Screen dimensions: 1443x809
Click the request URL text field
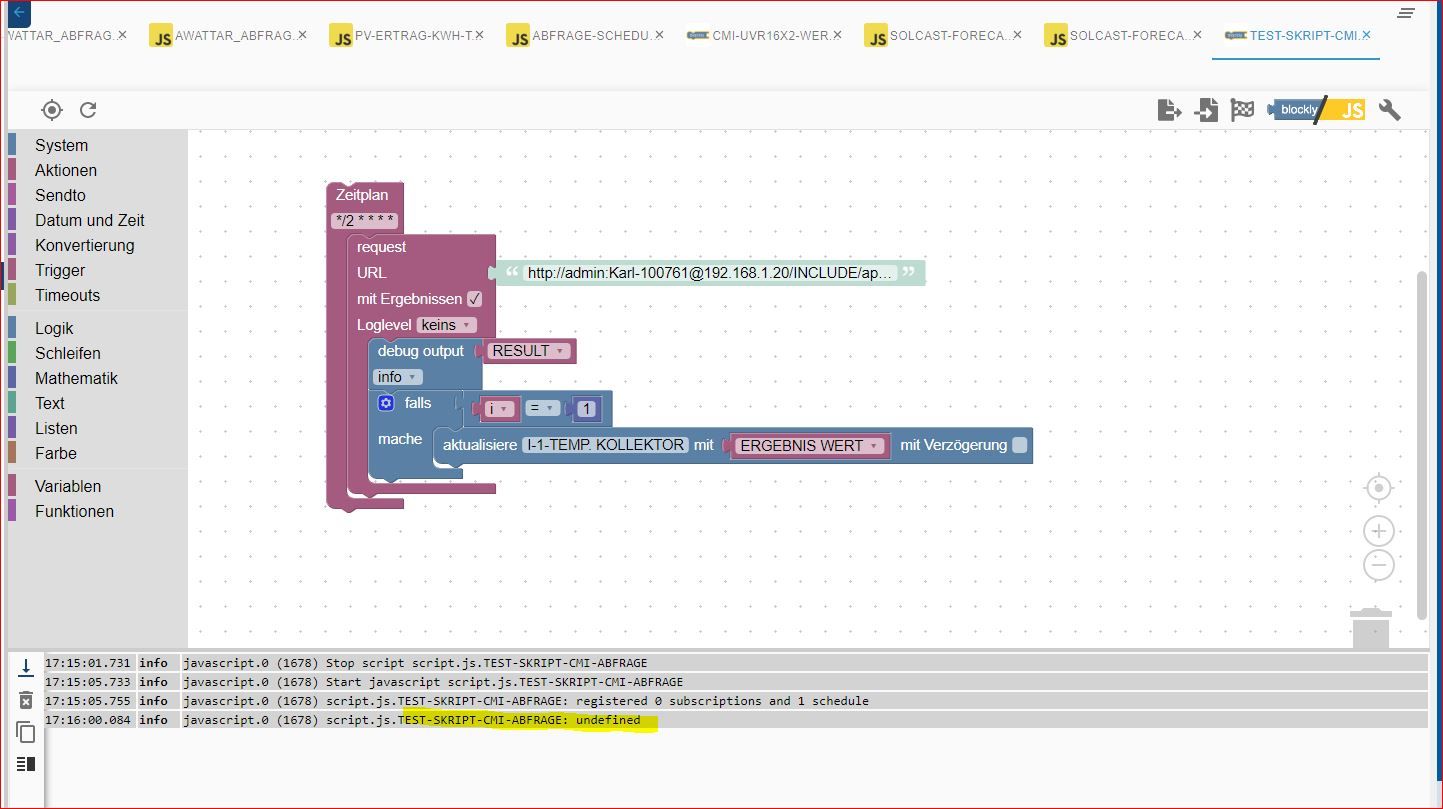click(710, 273)
